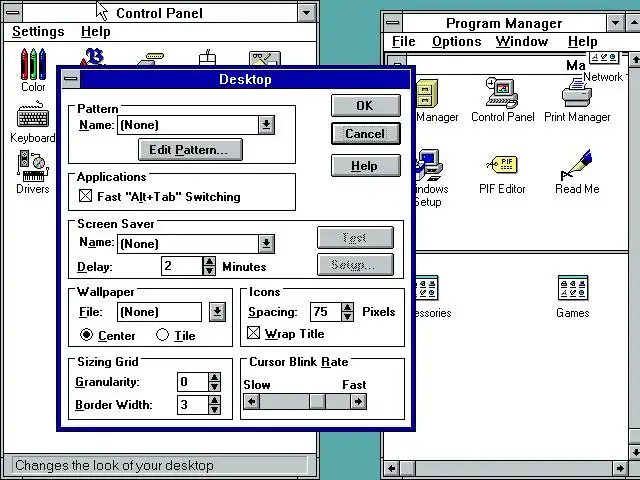Click the Border Width input field
This screenshot has width=640, height=480.
(x=193, y=404)
